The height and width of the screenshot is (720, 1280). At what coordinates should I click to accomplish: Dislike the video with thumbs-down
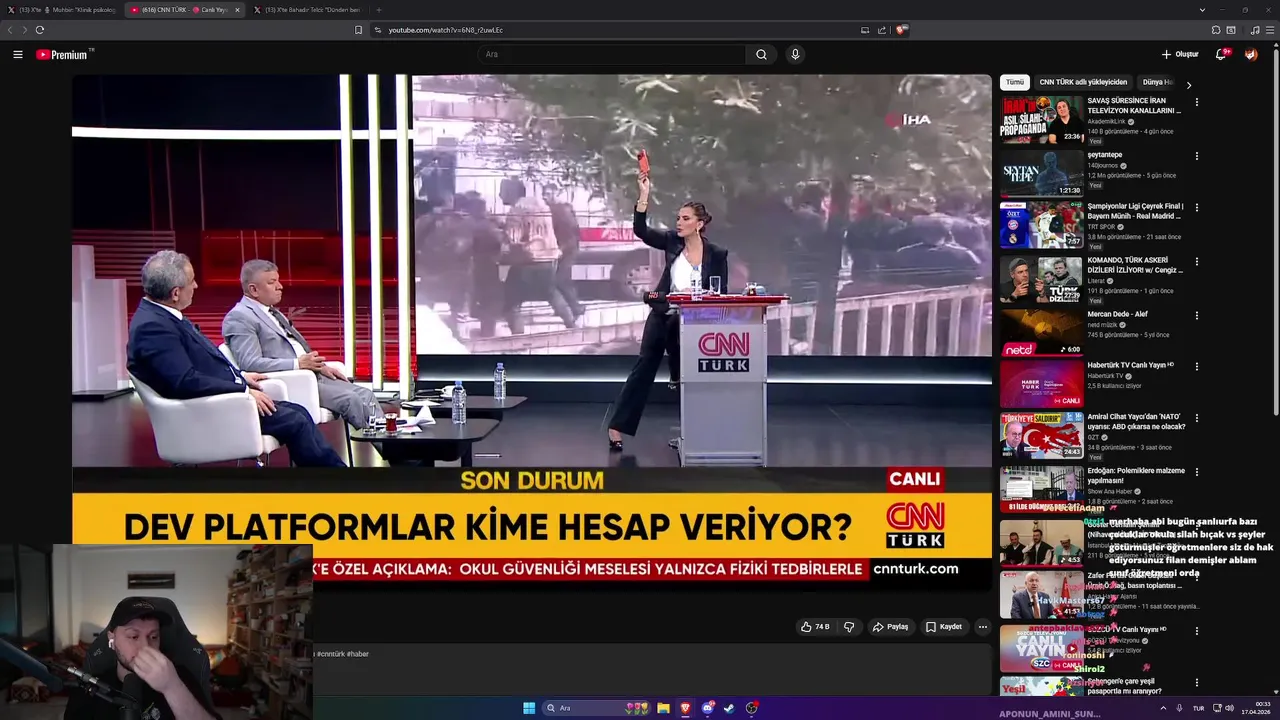849,627
